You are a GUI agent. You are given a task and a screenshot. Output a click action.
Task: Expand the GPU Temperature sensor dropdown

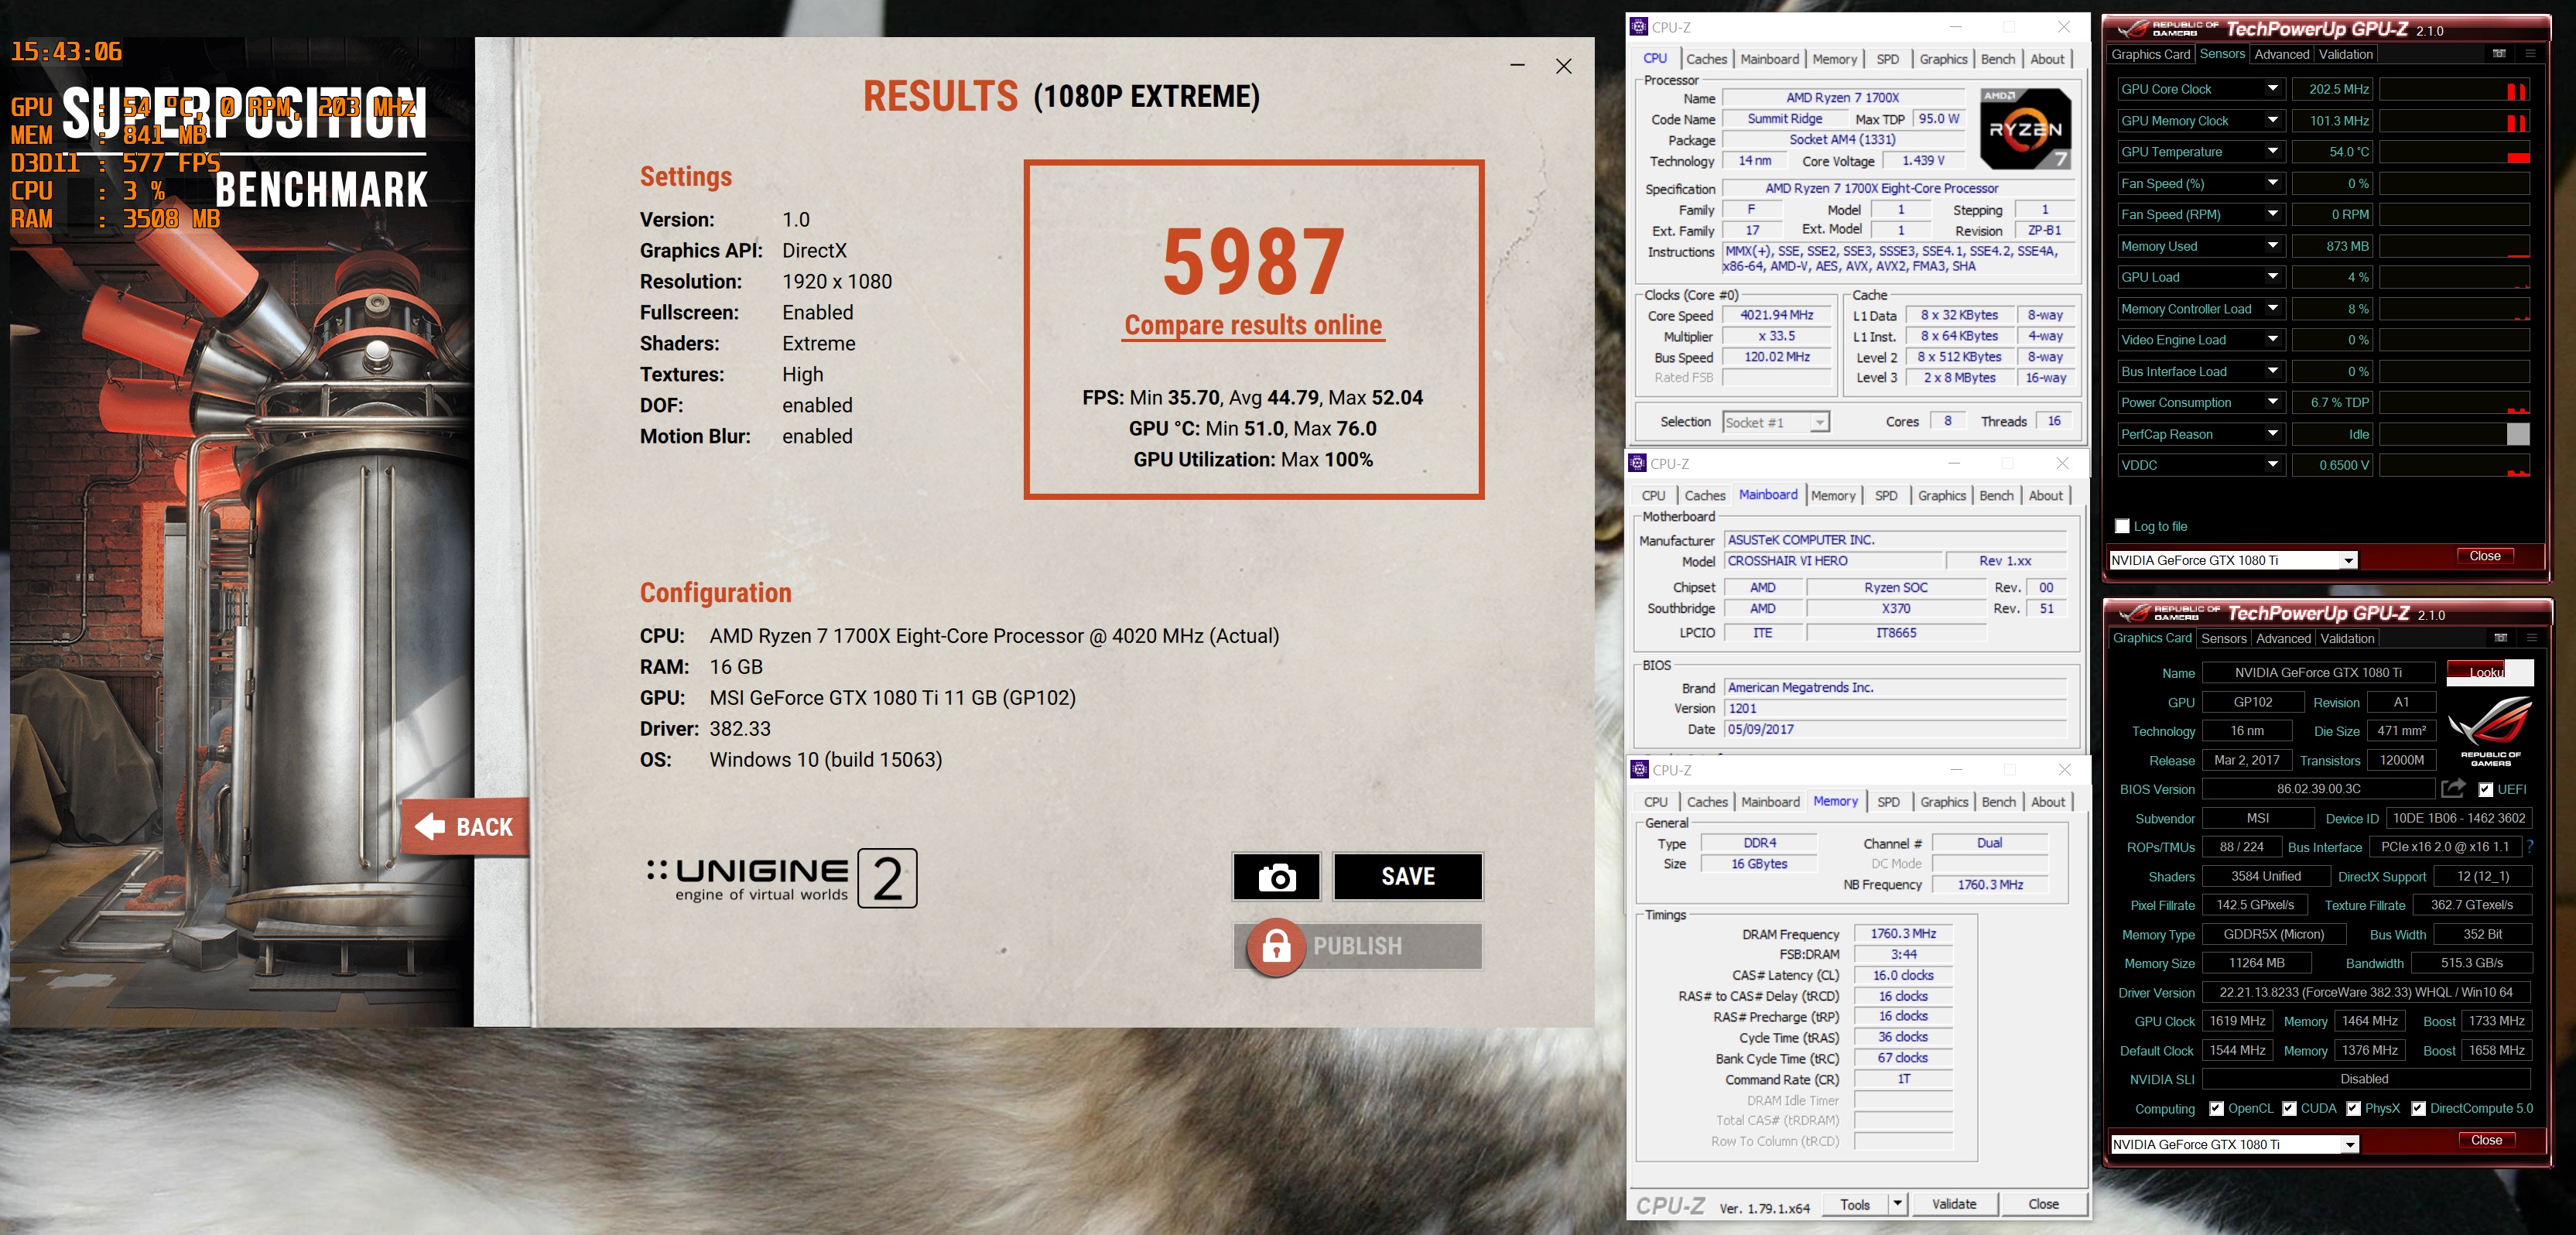click(2272, 152)
